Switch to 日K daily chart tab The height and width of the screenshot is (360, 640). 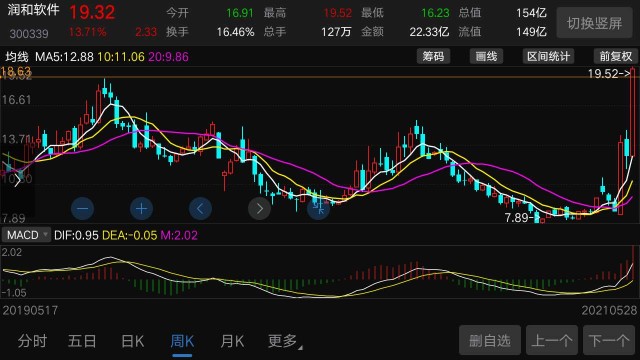(x=133, y=341)
